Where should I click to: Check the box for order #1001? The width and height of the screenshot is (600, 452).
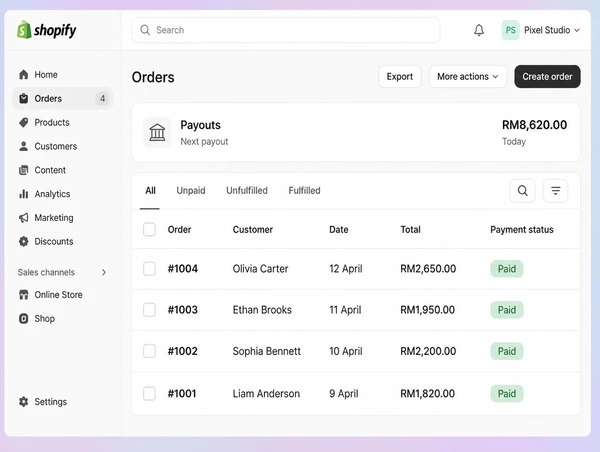click(x=149, y=393)
